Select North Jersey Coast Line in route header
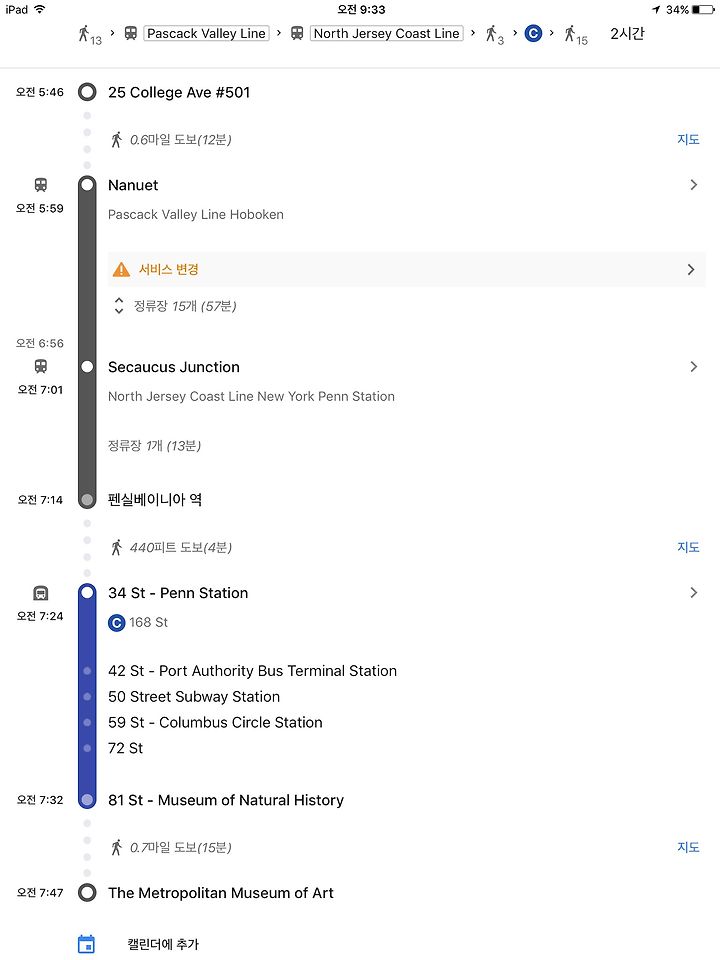Viewport: 720px width, 960px height. coord(386,33)
